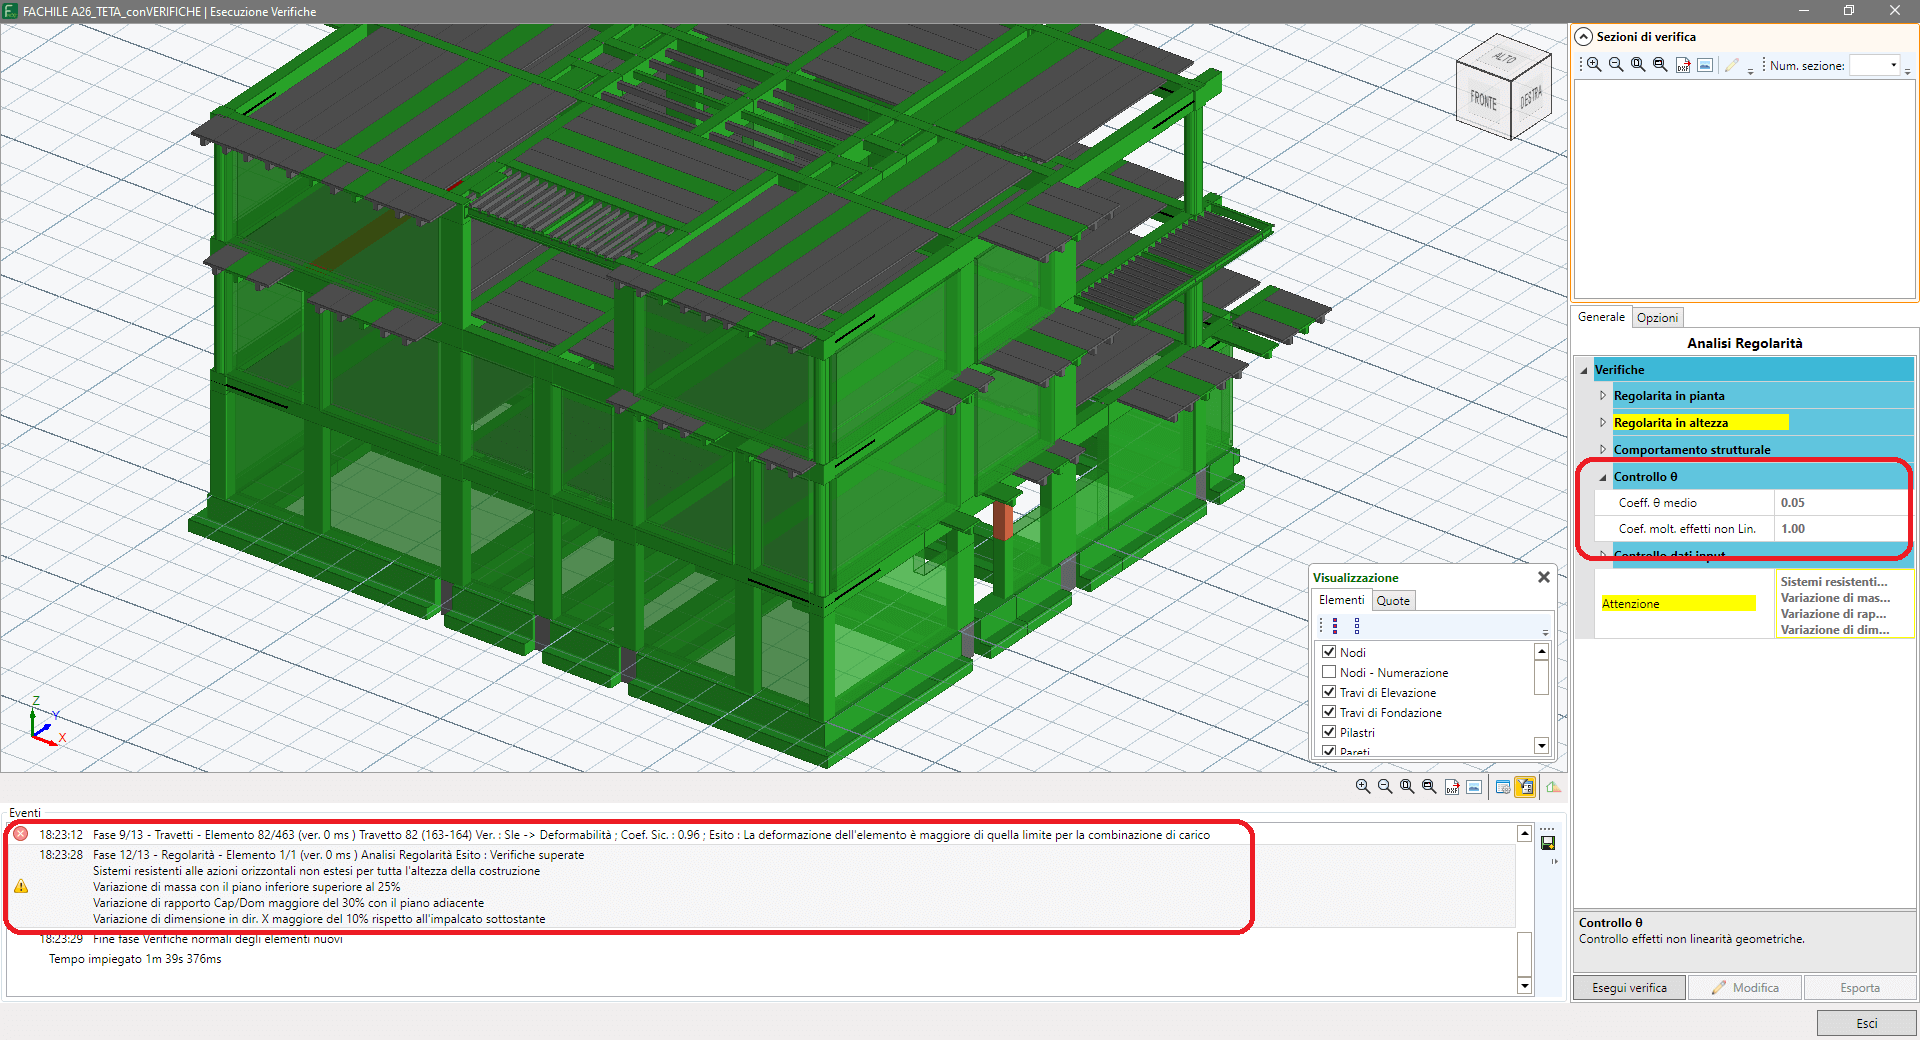This screenshot has height=1040, width=1920.
Task: Switch to the Generale tab
Action: tap(1601, 317)
